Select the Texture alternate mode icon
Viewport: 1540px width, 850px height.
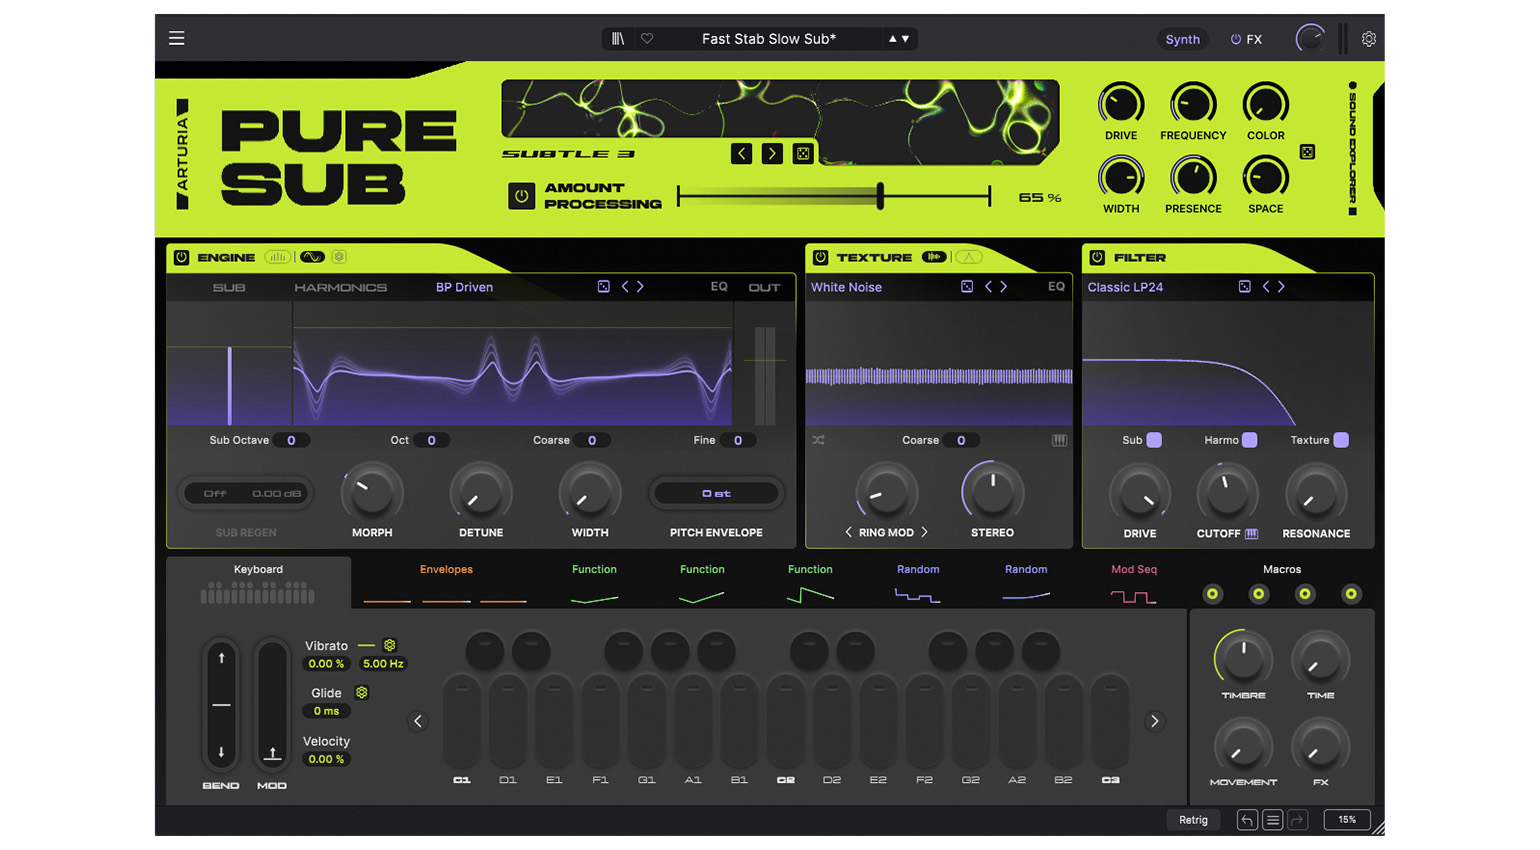tap(968, 257)
